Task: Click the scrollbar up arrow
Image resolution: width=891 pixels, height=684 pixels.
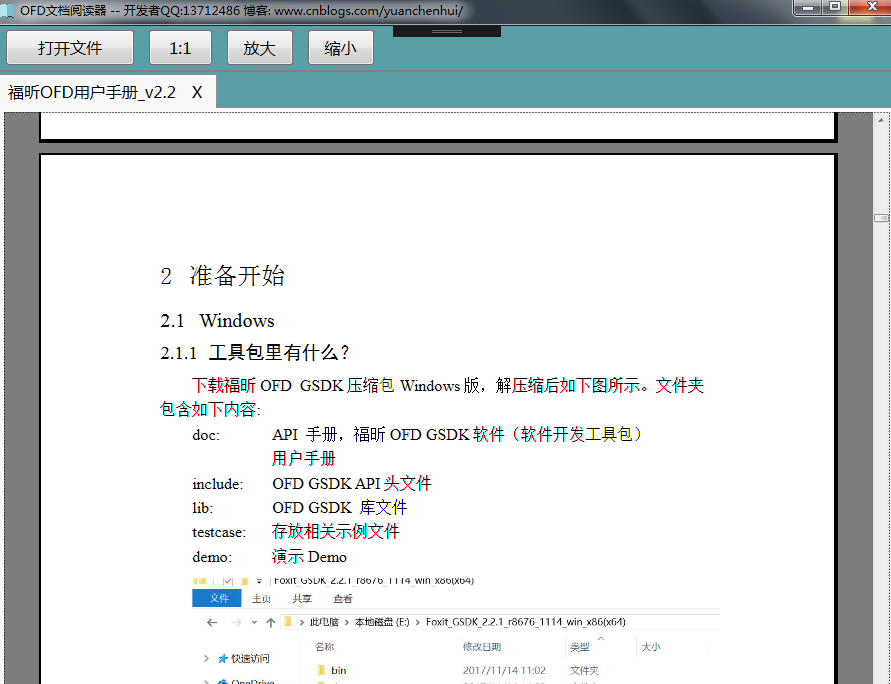Action: point(881,120)
